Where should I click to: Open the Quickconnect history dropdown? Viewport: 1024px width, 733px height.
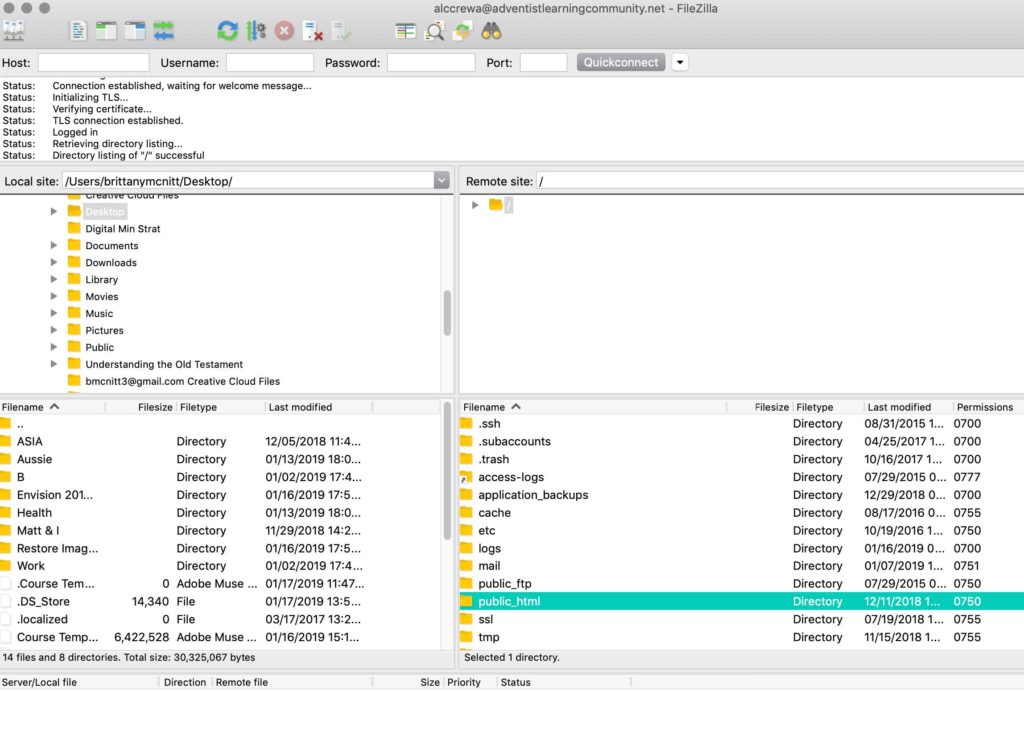[x=680, y=62]
